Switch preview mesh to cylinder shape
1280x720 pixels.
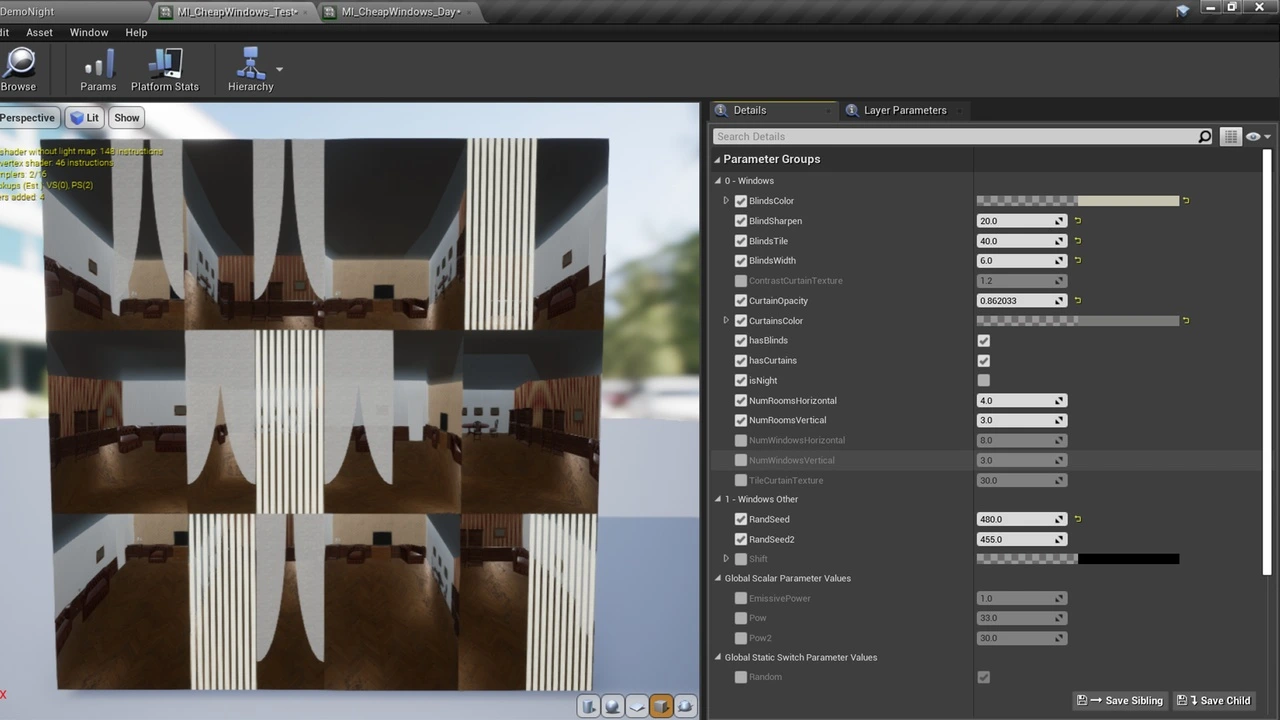589,707
